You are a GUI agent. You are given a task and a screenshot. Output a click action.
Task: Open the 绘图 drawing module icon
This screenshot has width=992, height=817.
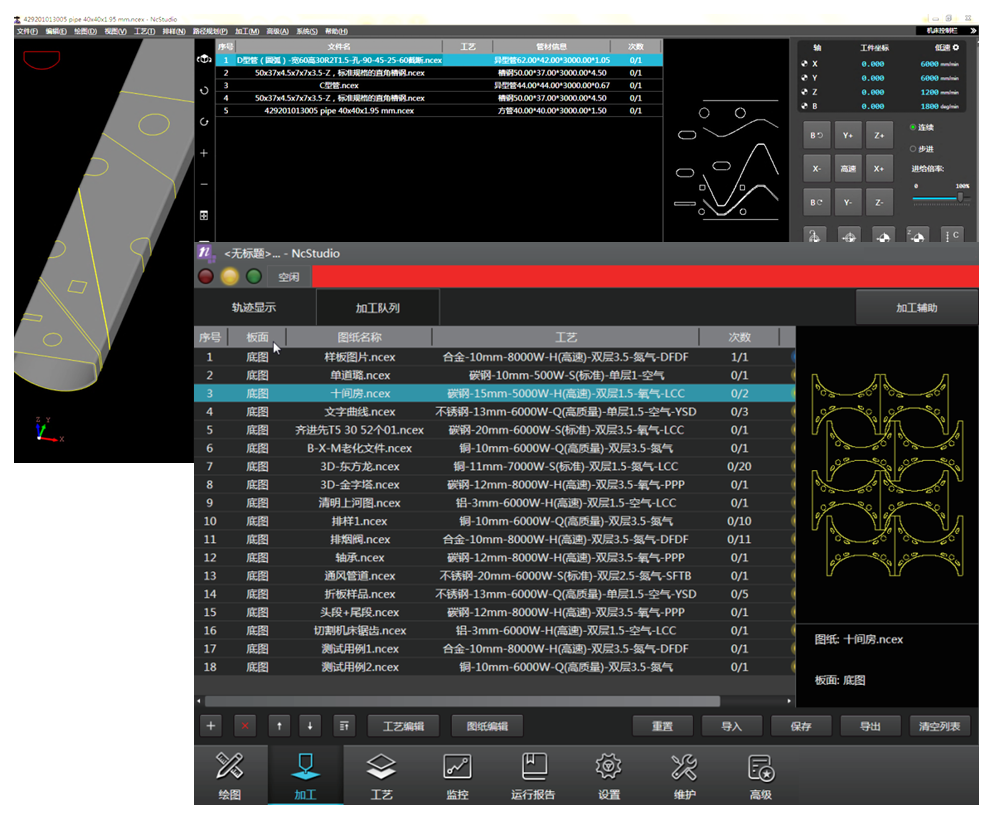230,775
